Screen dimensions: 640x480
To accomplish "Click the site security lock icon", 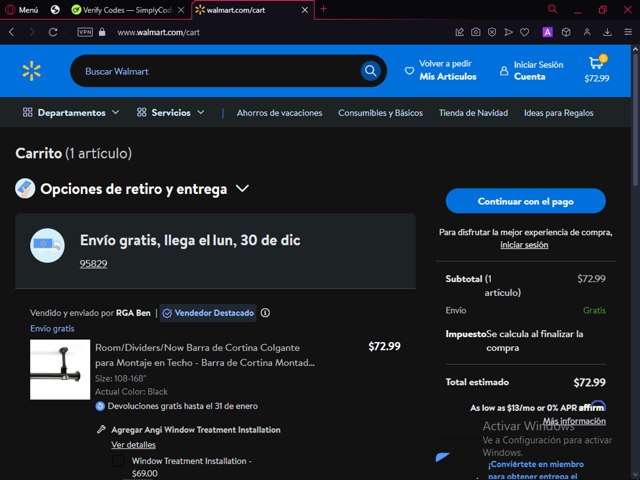I will pyautogui.click(x=102, y=32).
